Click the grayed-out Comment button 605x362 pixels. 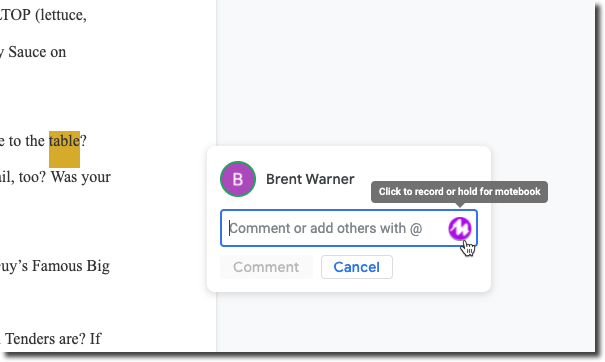pyautogui.click(x=266, y=267)
